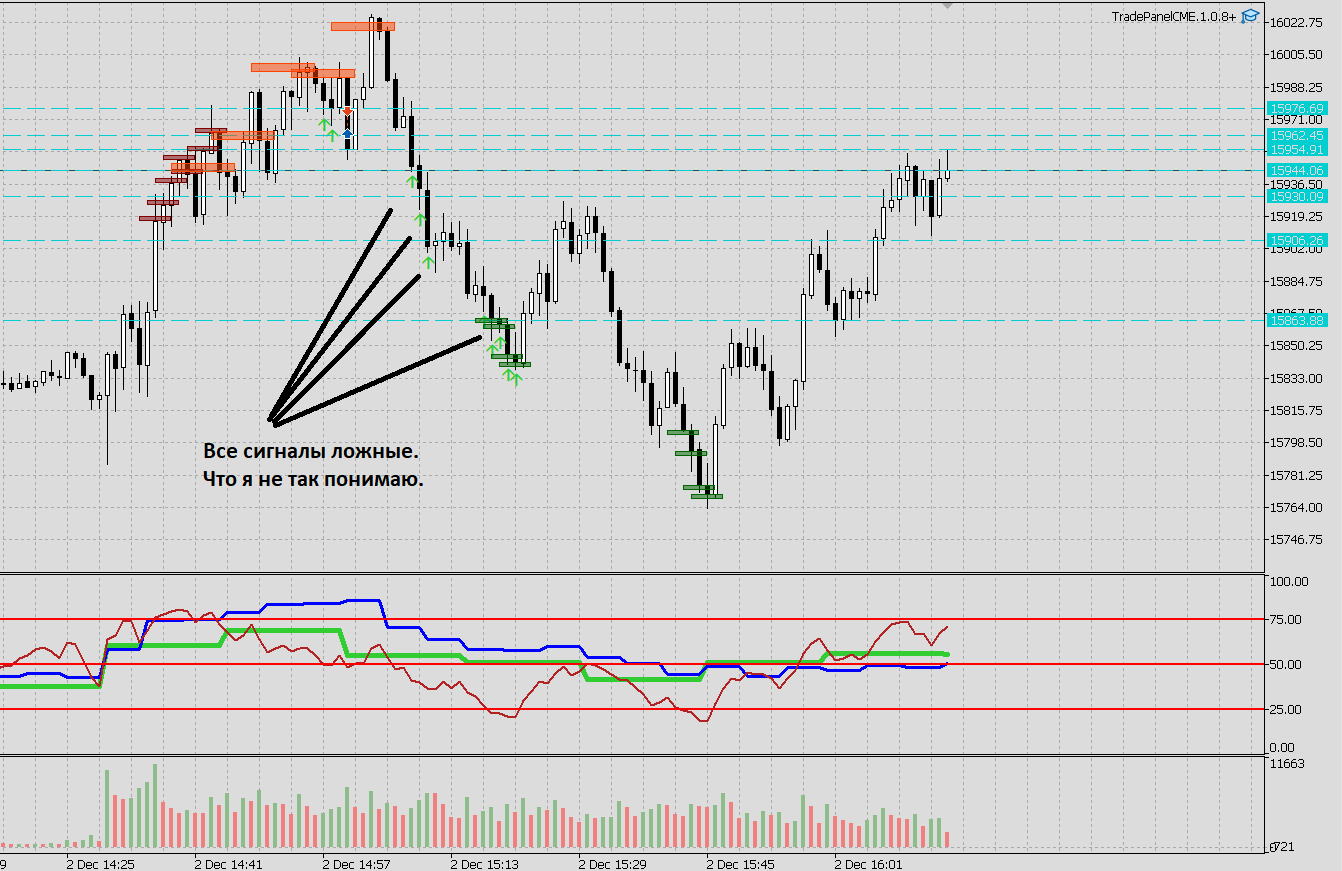1342x871 pixels.
Task: Select the topmost orange rectangle zone
Action: tap(363, 26)
